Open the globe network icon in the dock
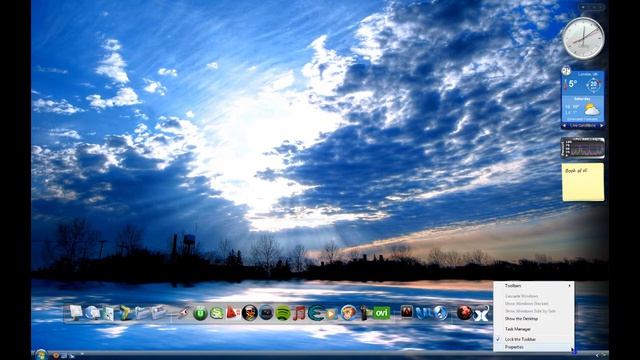Viewport: 640px width, 360px height. coord(93,313)
